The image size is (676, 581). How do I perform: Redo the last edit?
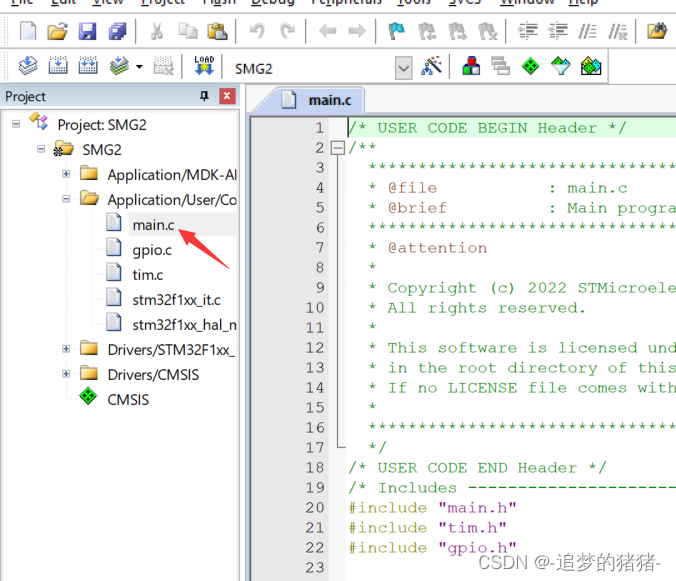click(288, 31)
